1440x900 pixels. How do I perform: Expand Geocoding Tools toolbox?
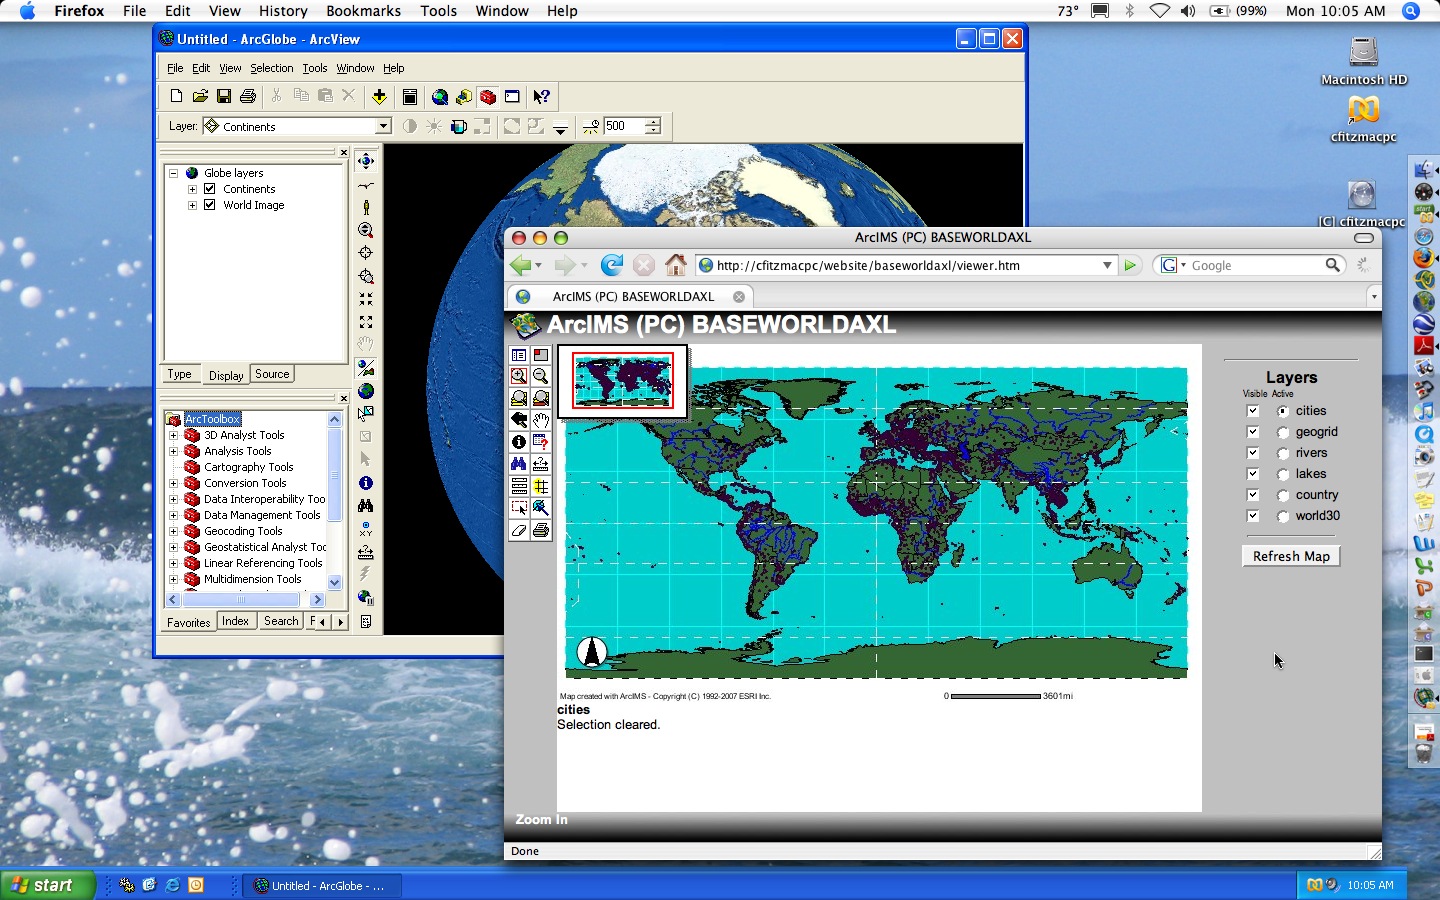coord(173,531)
